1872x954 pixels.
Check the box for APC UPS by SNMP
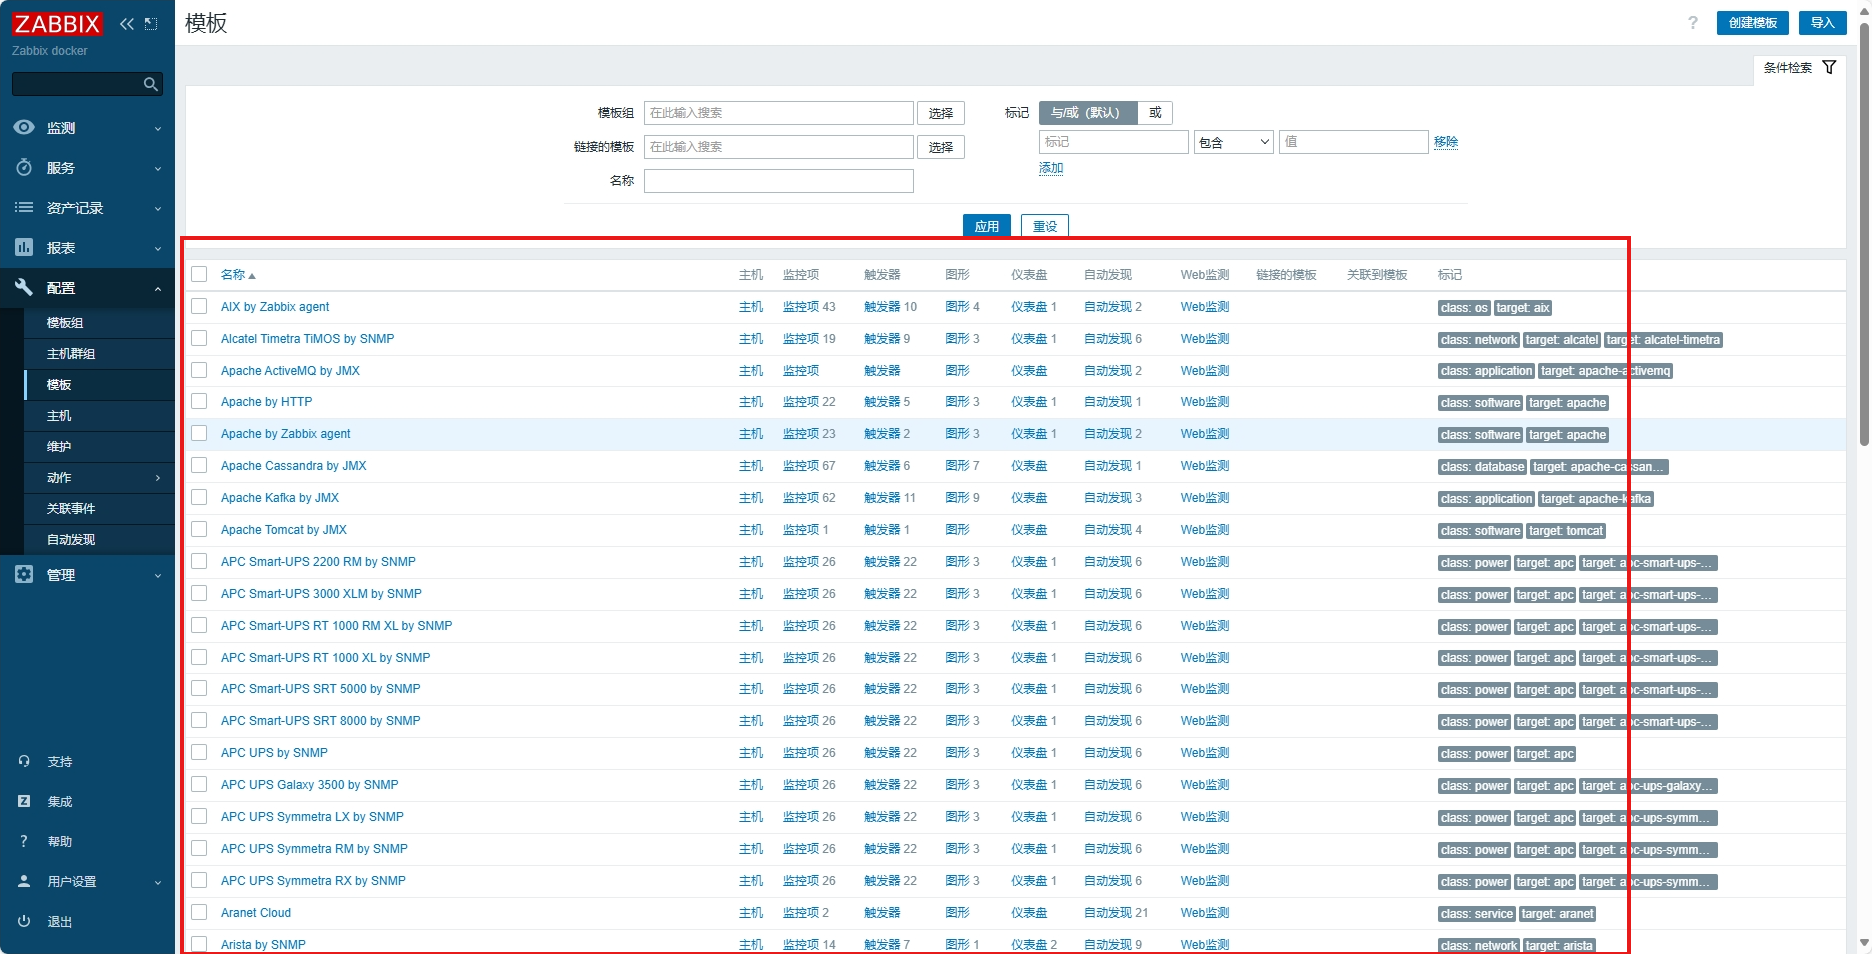pos(199,752)
